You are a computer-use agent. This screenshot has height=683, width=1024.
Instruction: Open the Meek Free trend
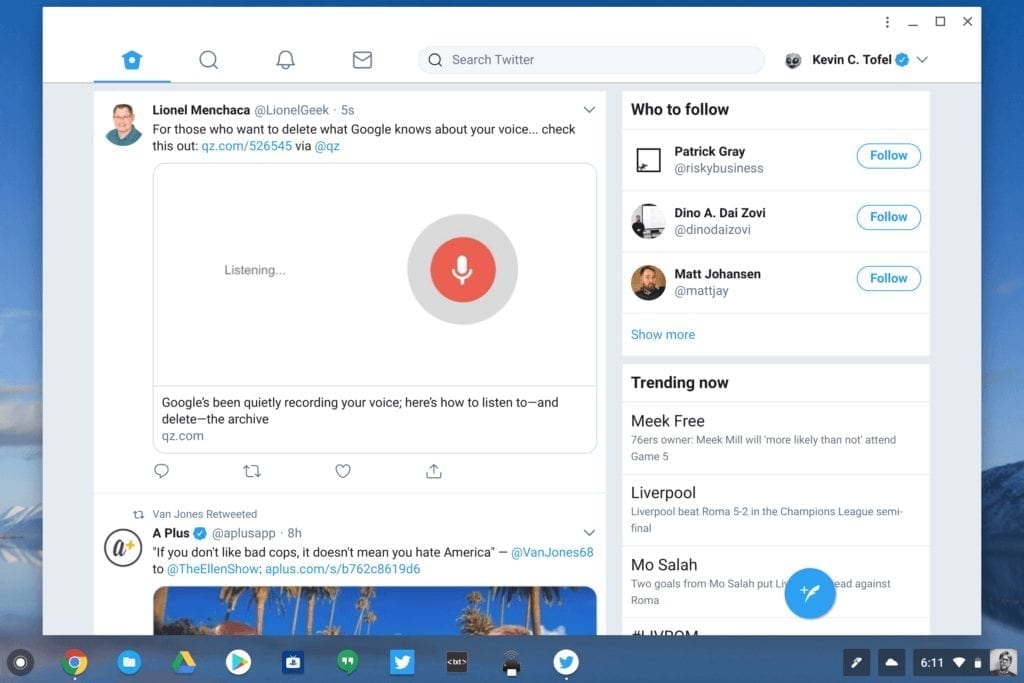776,438
